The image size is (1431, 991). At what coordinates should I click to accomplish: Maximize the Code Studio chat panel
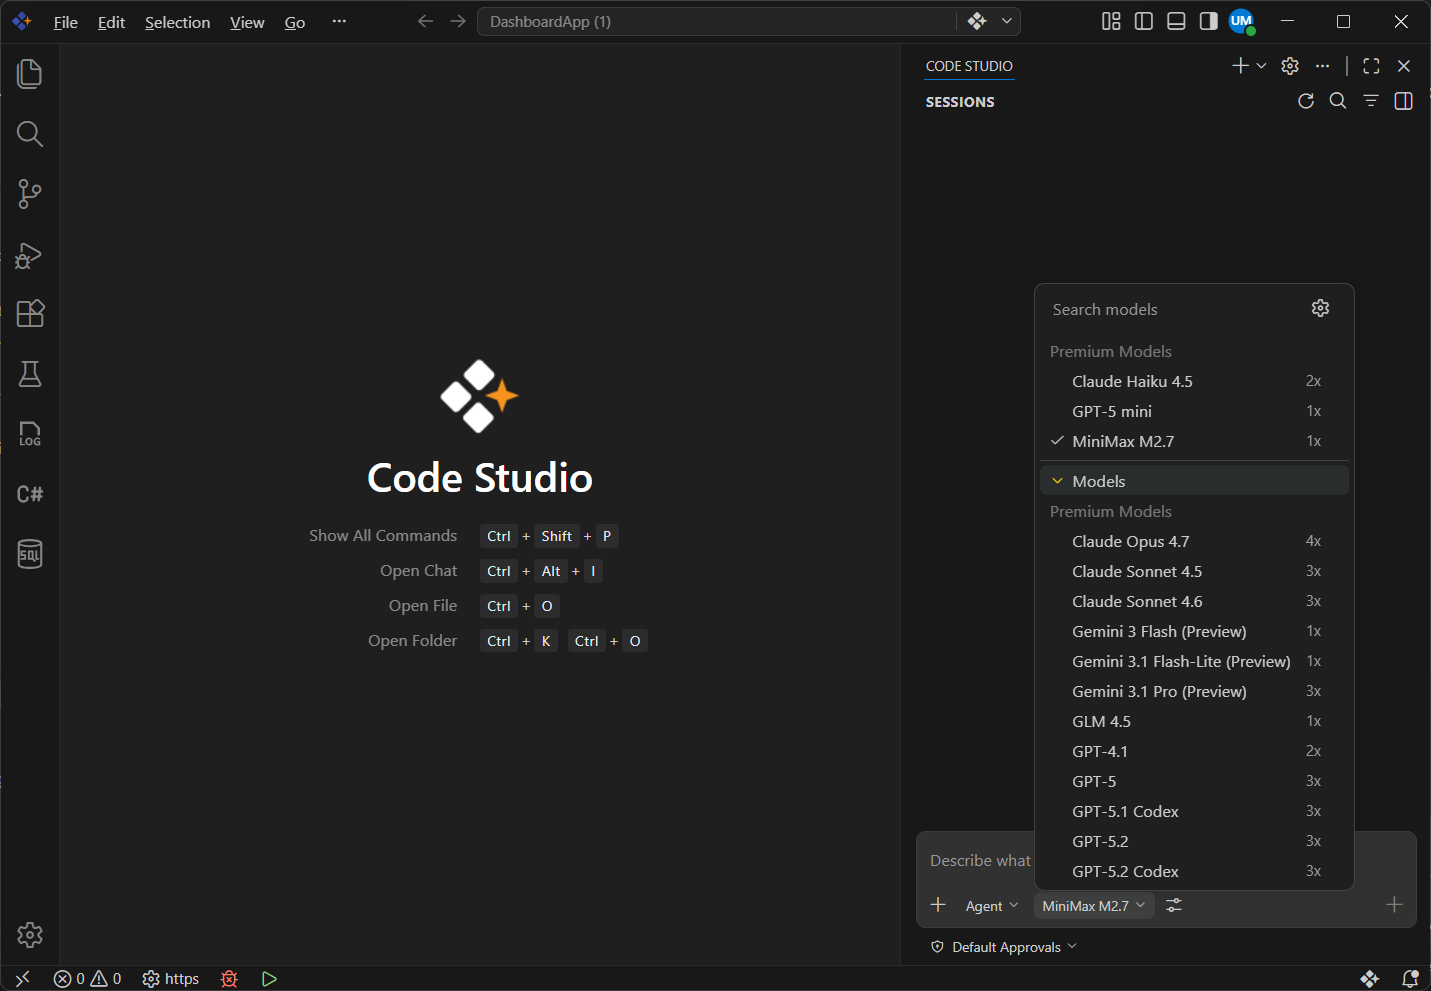pos(1371,66)
